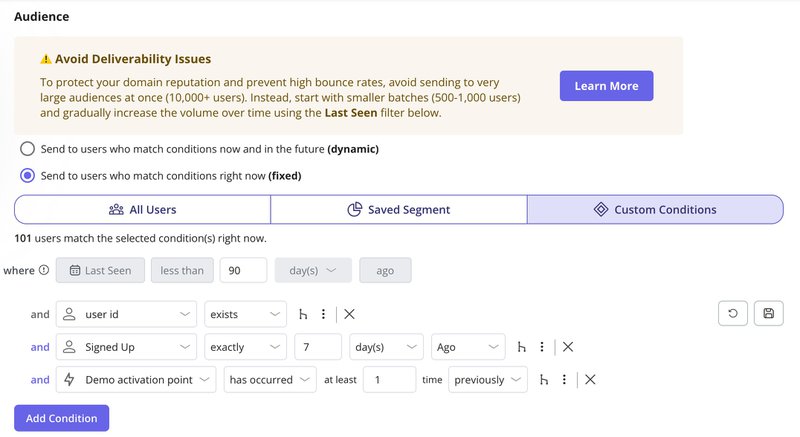
Task: Open the 'exists' operator dropdown
Action: pyautogui.click(x=245, y=314)
